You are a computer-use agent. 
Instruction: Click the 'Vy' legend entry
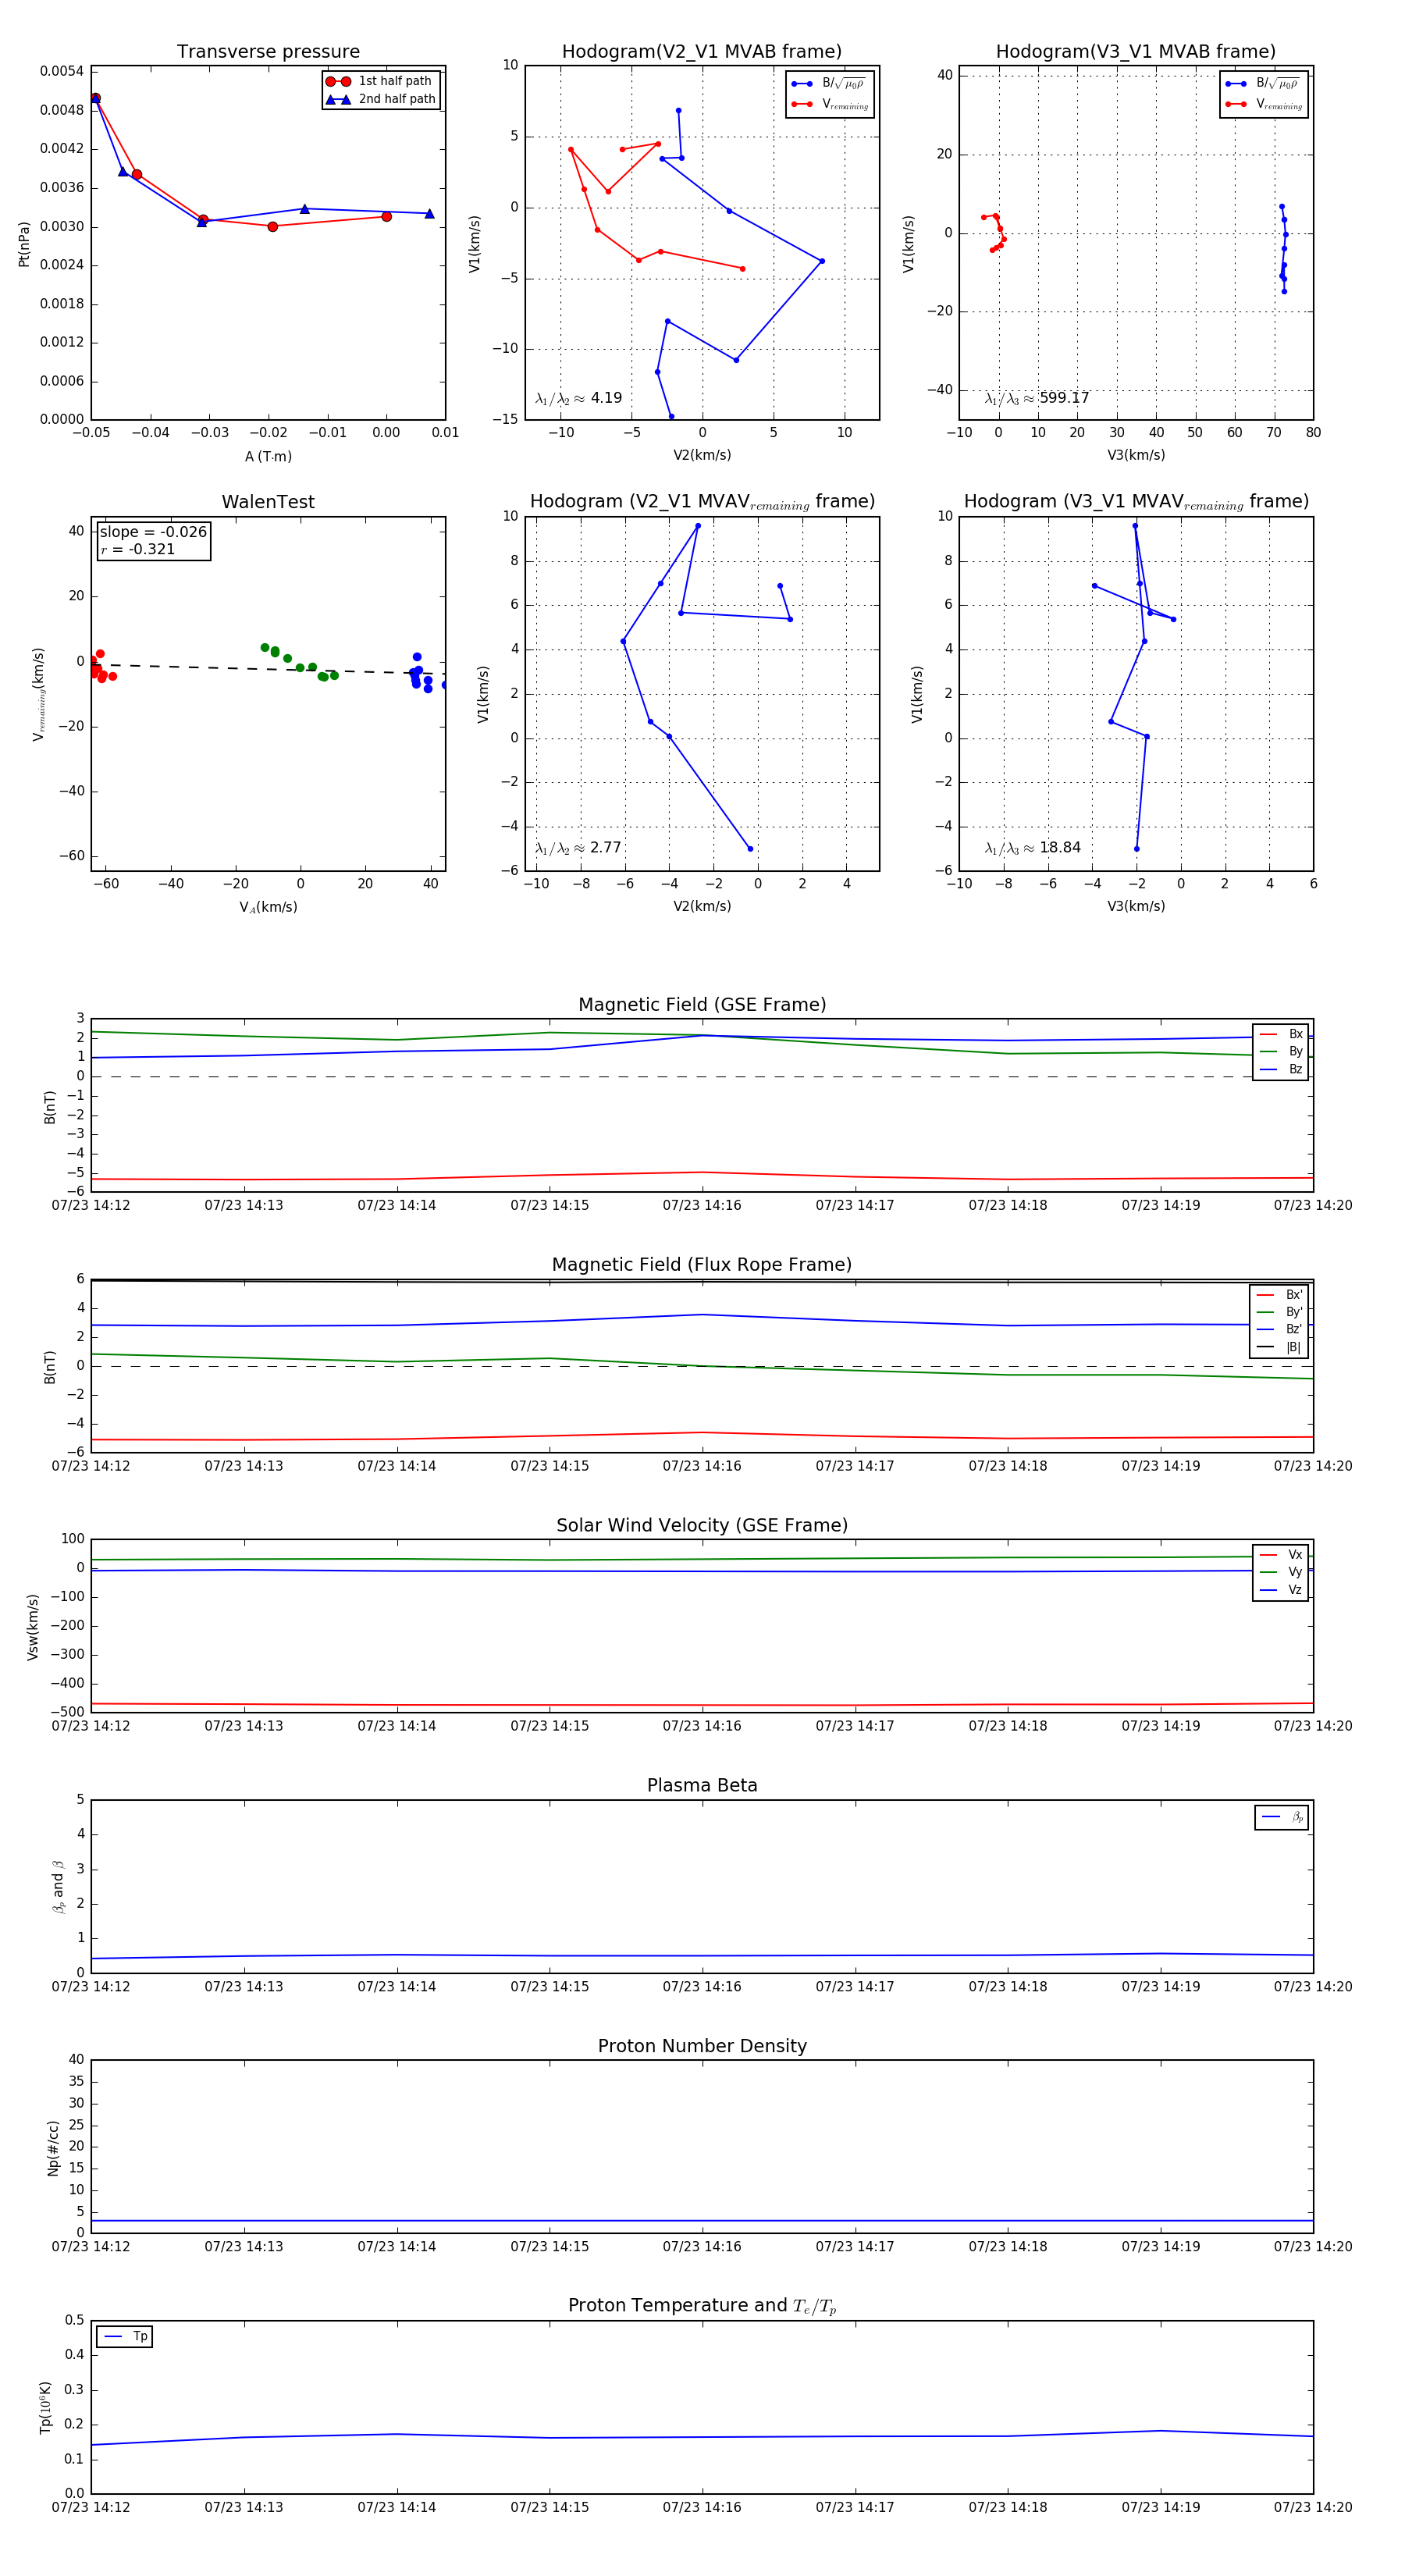(x=1281, y=1572)
